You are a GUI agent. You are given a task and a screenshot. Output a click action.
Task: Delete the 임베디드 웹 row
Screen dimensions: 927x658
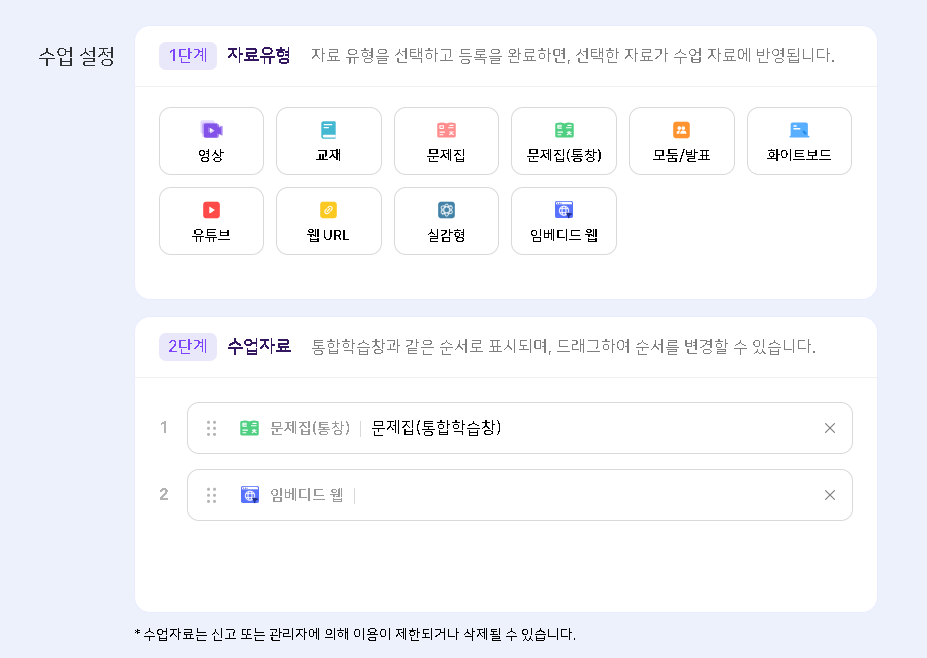point(829,495)
